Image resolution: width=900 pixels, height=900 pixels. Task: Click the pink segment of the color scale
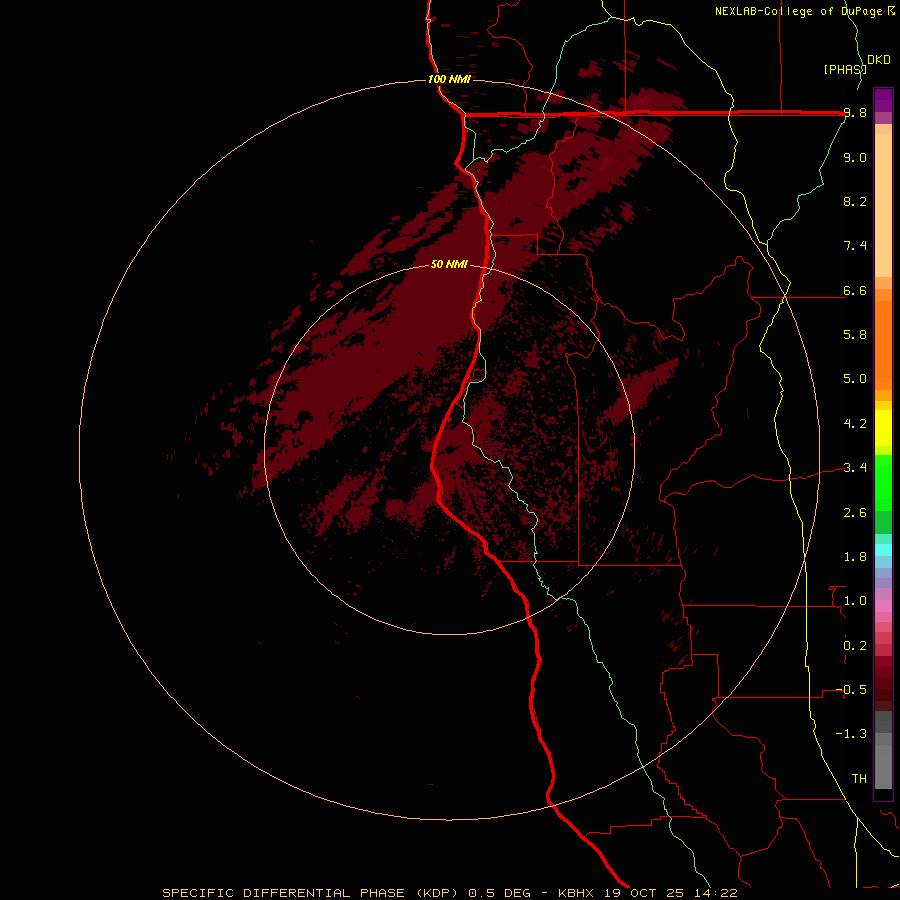[883, 606]
